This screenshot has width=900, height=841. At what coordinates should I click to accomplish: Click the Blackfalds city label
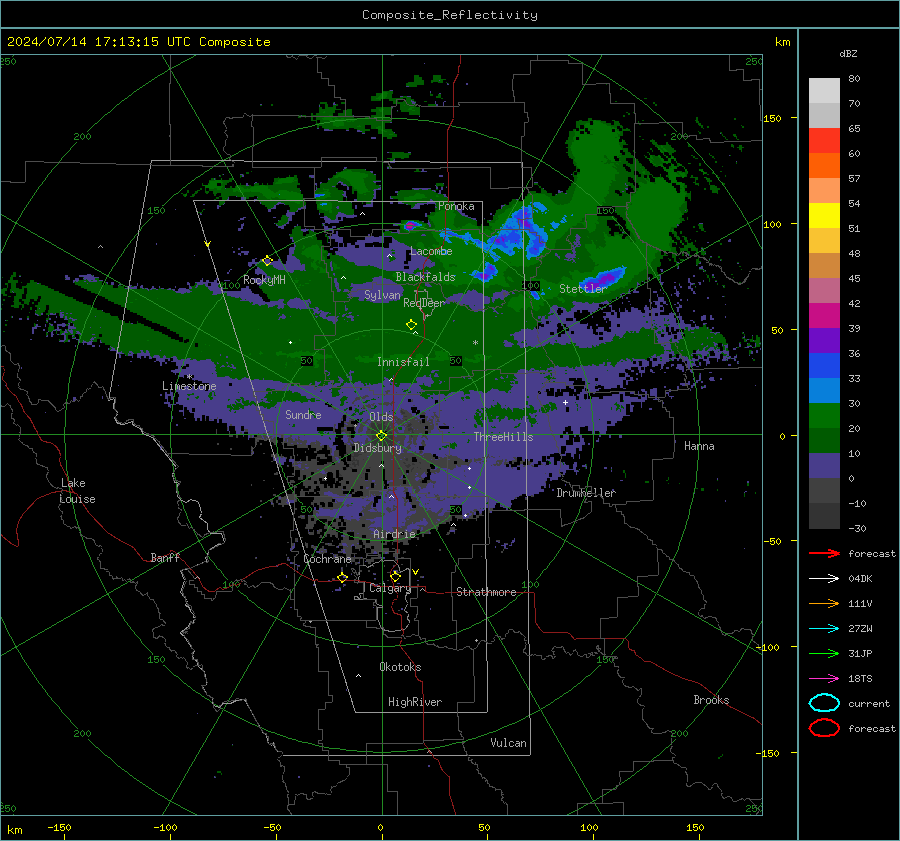pos(425,277)
